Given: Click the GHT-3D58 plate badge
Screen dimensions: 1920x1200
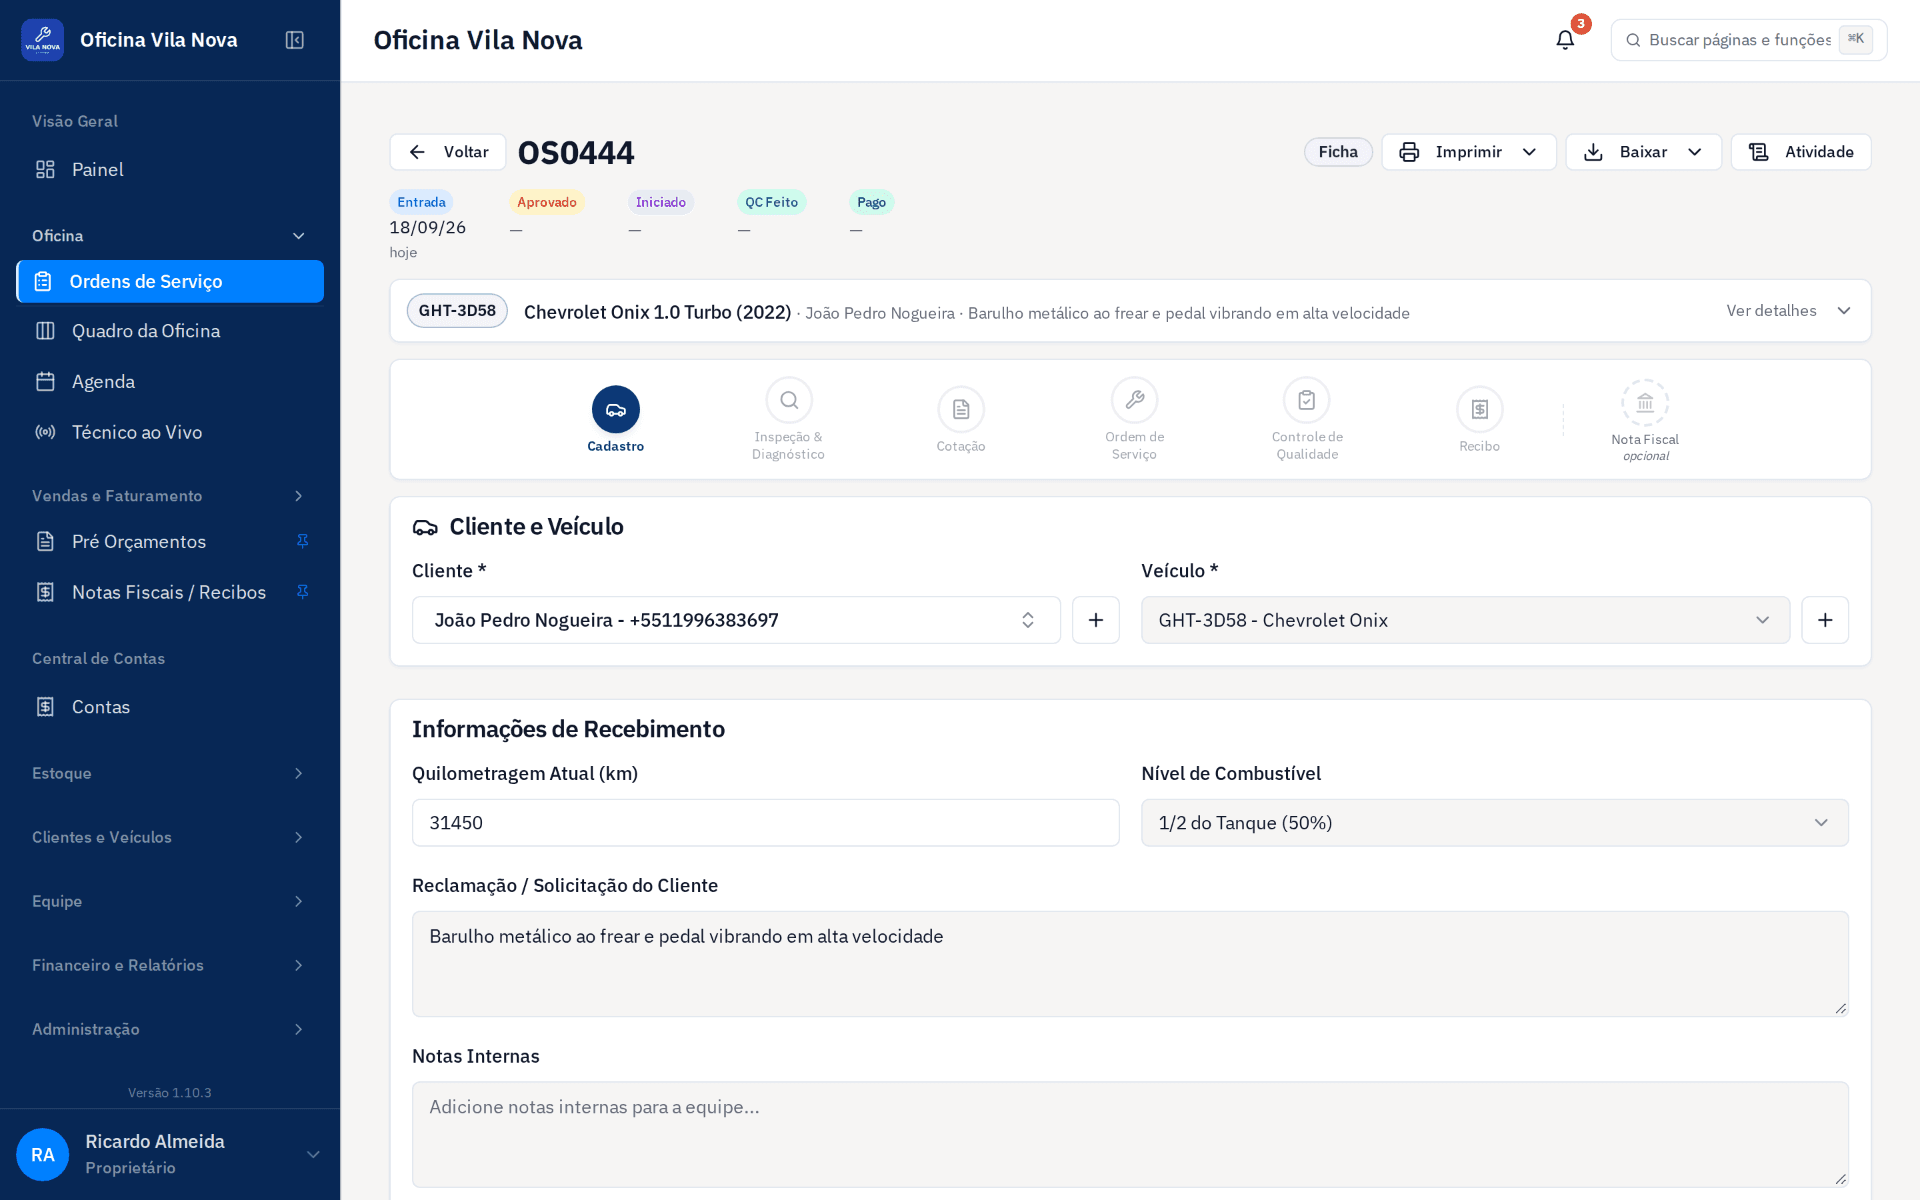Looking at the screenshot, I should (457, 311).
